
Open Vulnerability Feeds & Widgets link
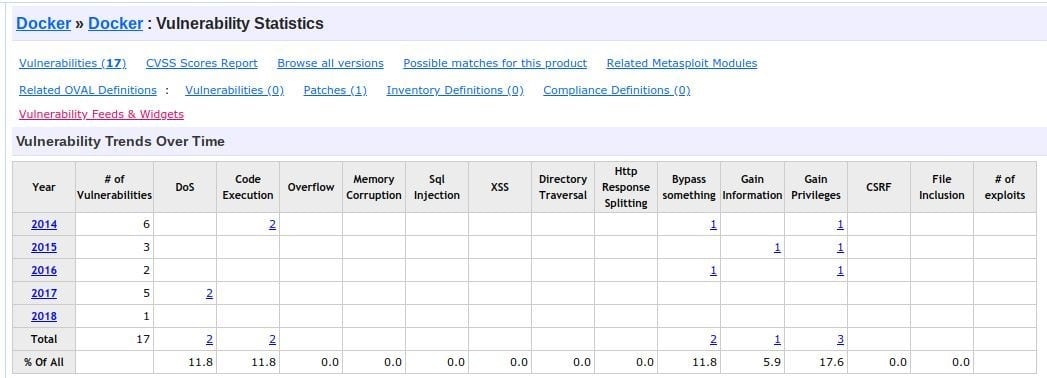click(x=101, y=114)
